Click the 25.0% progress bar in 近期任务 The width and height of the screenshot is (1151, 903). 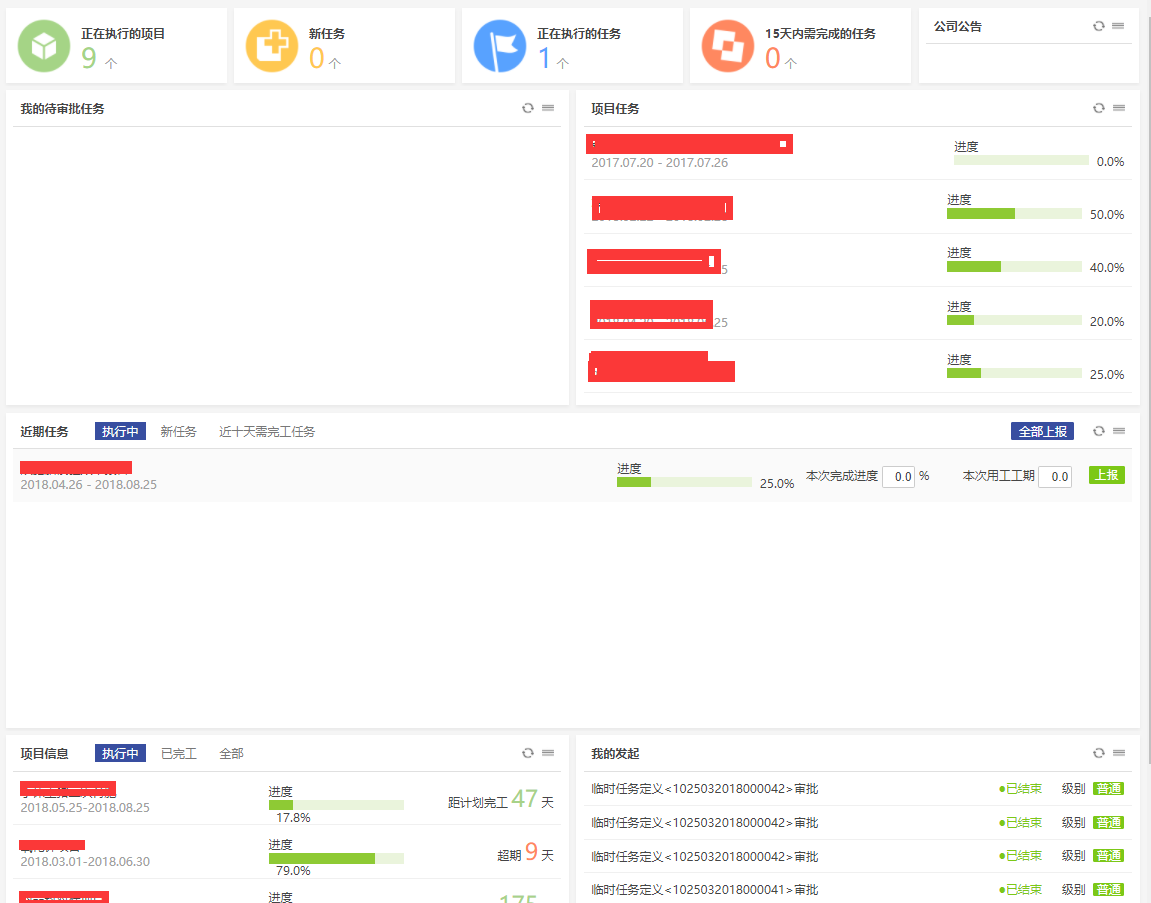pyautogui.click(x=684, y=482)
